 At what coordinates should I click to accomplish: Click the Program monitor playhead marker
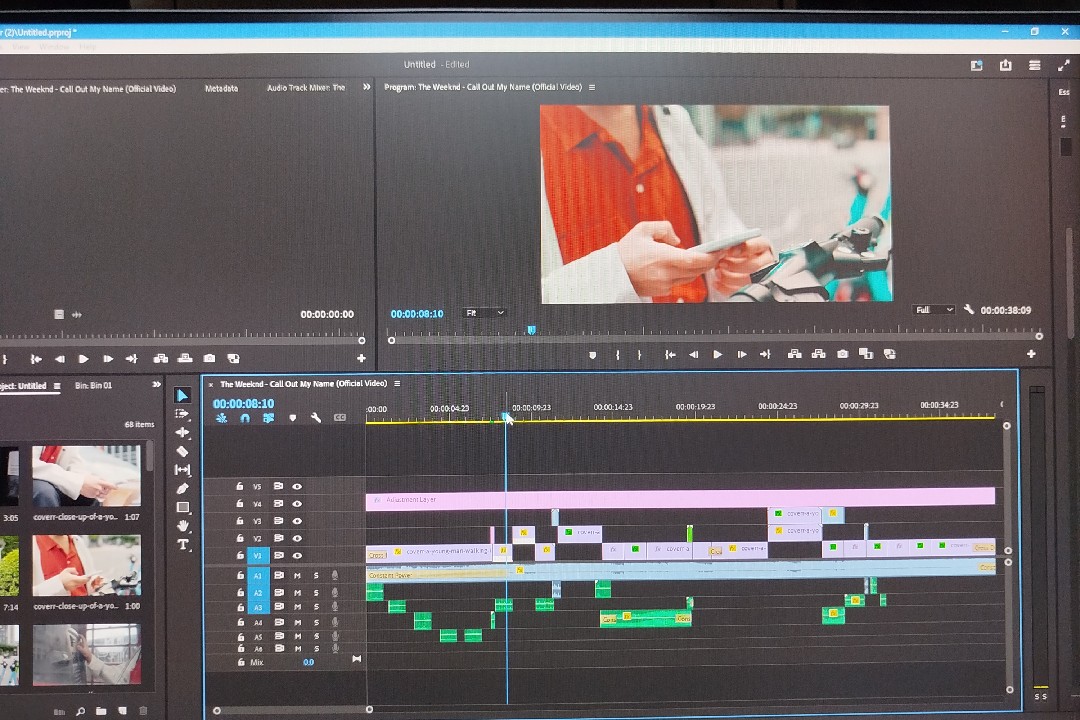[531, 329]
